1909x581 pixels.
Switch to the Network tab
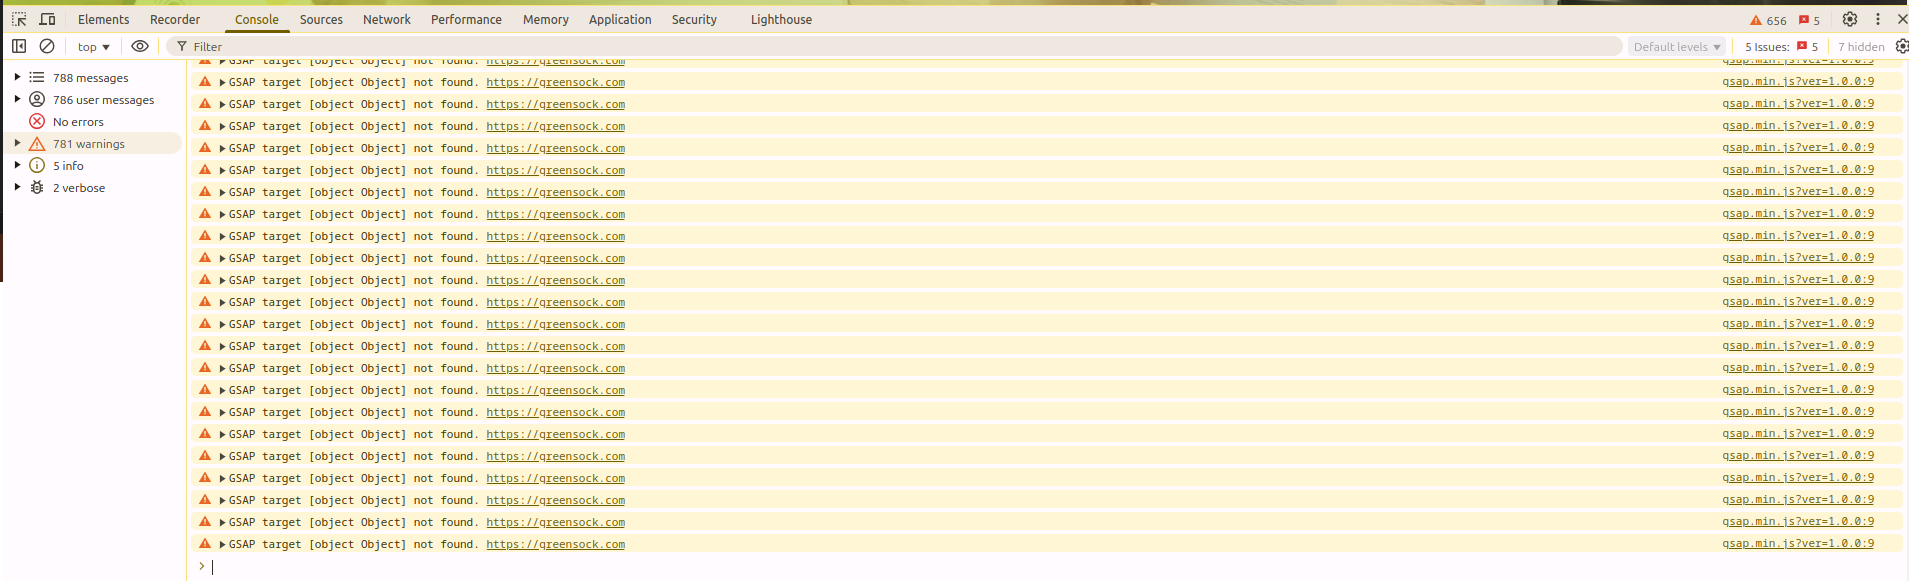coord(386,19)
